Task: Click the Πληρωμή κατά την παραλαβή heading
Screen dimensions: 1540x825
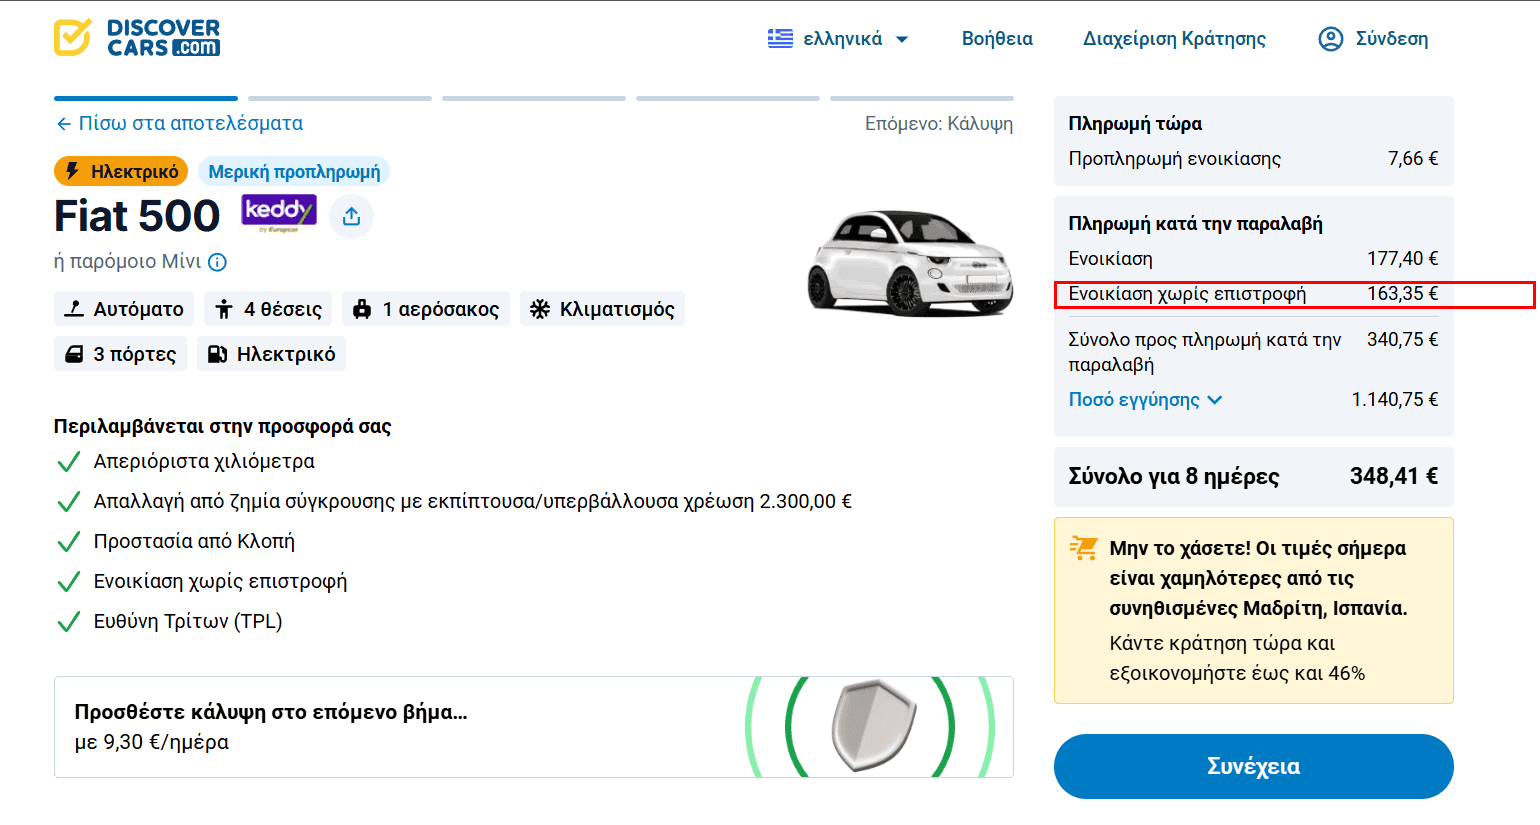Action: [x=1195, y=223]
